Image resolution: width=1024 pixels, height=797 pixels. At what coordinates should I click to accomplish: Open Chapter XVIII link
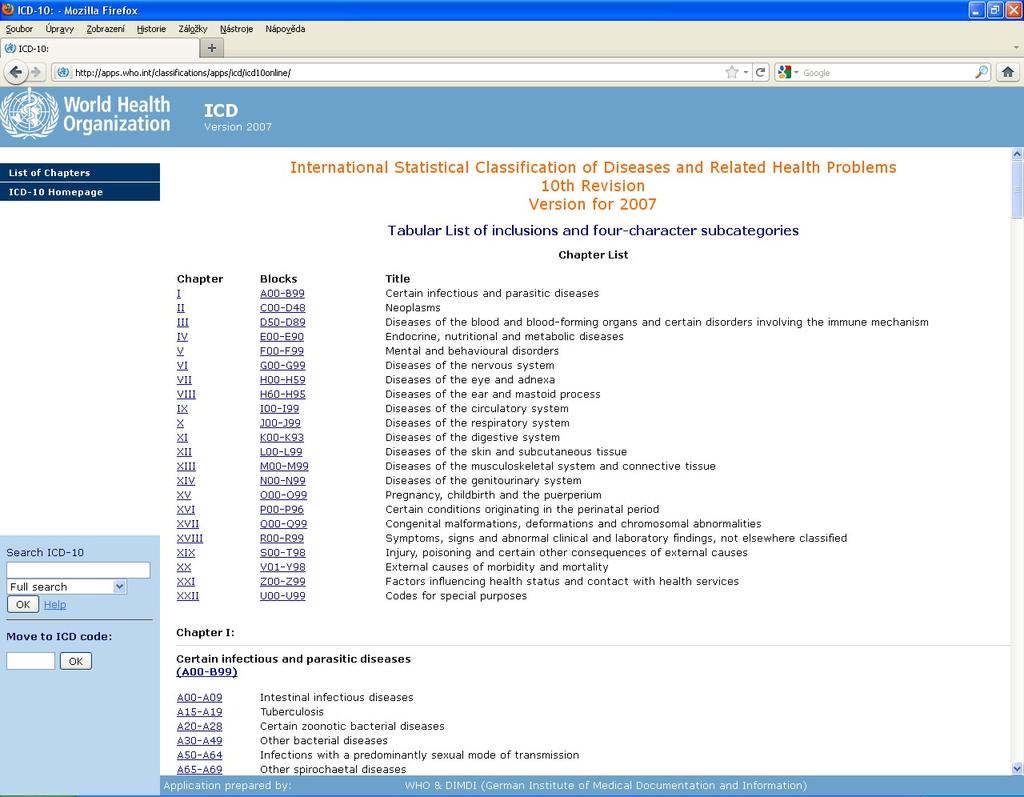tap(190, 538)
